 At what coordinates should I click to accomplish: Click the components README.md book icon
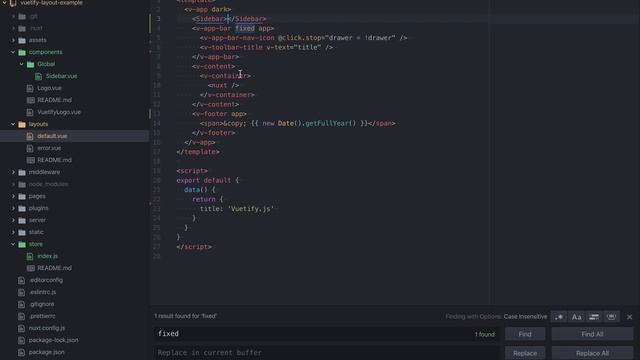(30, 100)
